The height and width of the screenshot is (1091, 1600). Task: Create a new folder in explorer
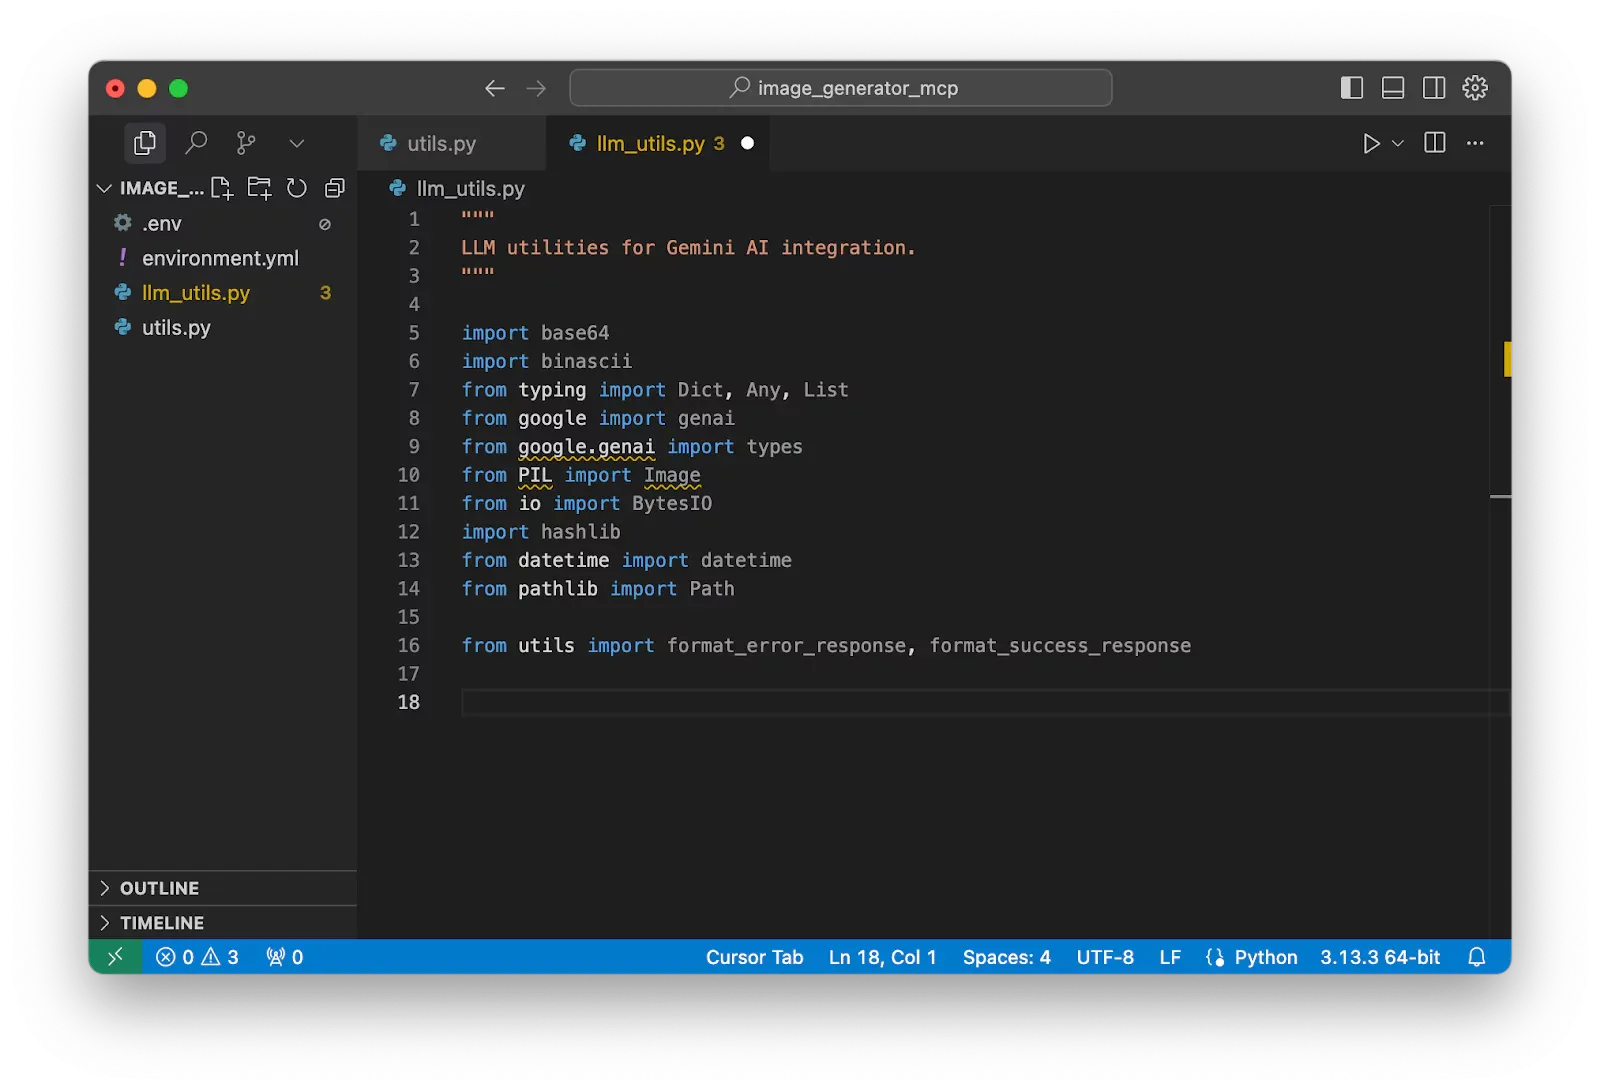[x=260, y=188]
